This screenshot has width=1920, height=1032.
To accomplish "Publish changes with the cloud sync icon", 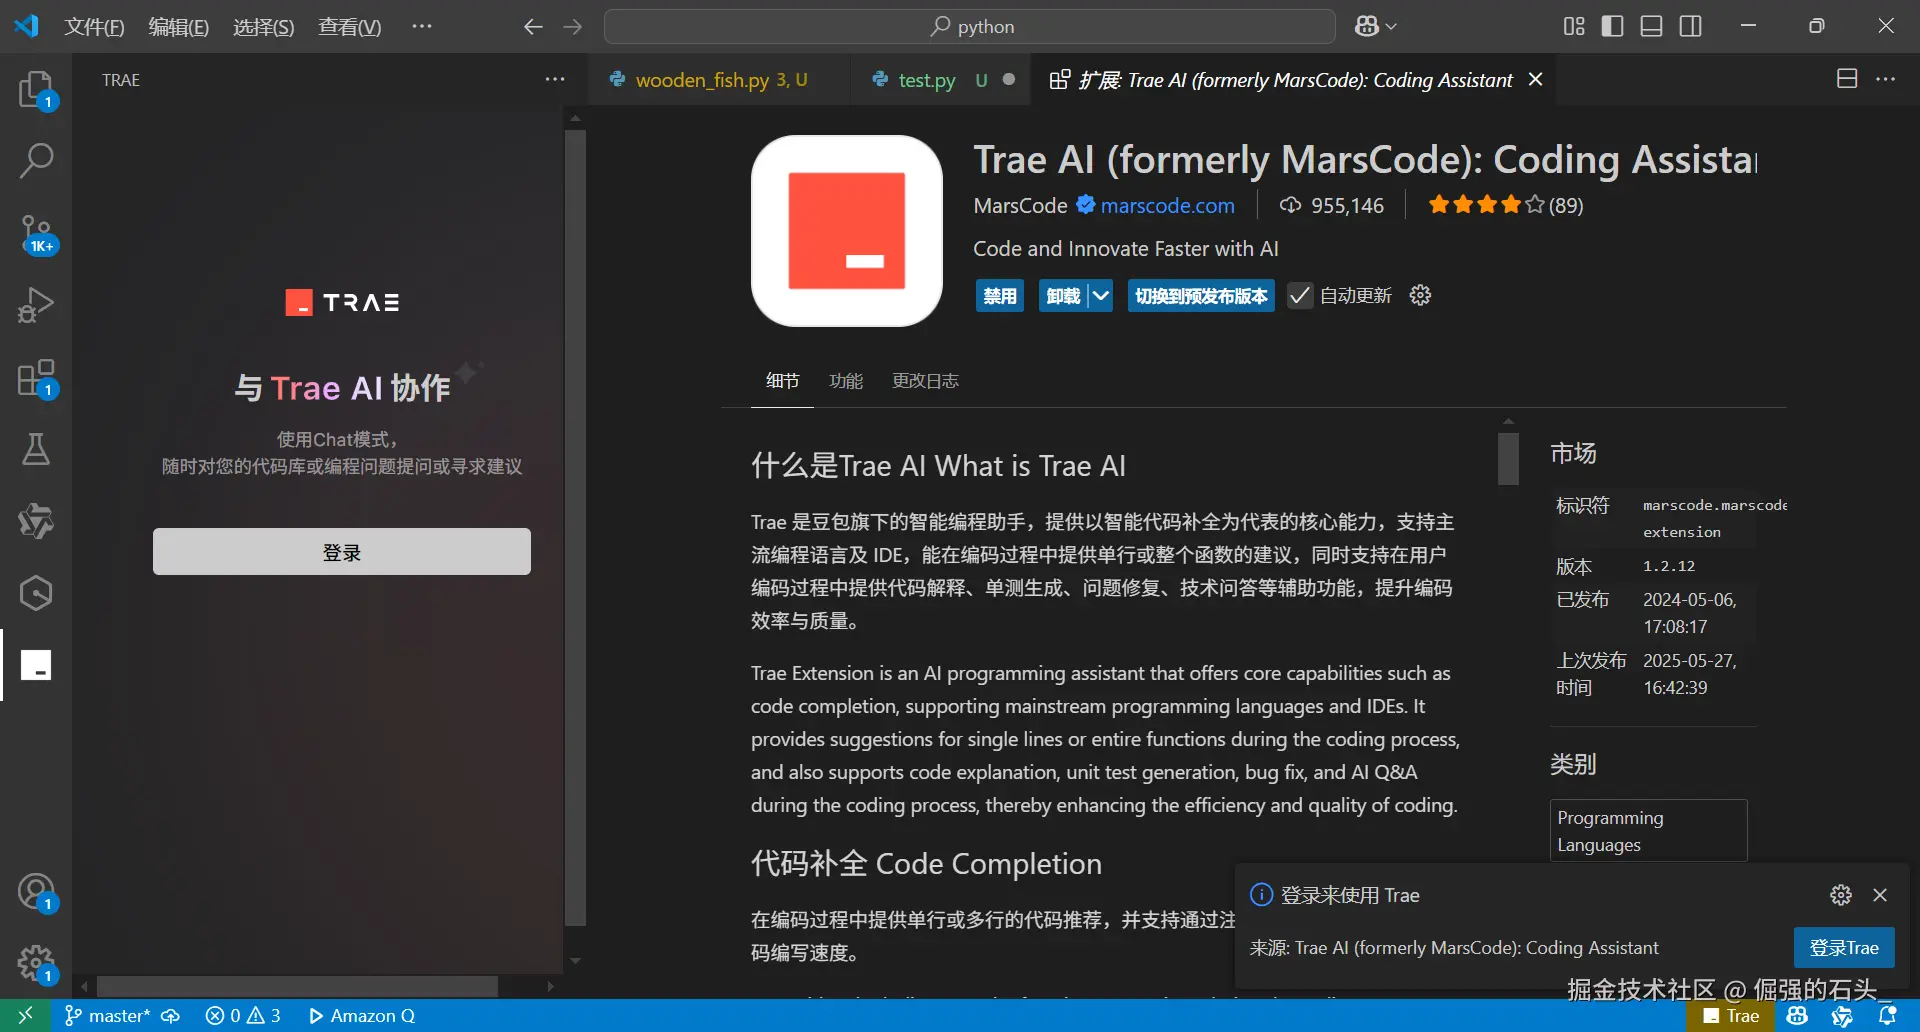I will 171,1016.
